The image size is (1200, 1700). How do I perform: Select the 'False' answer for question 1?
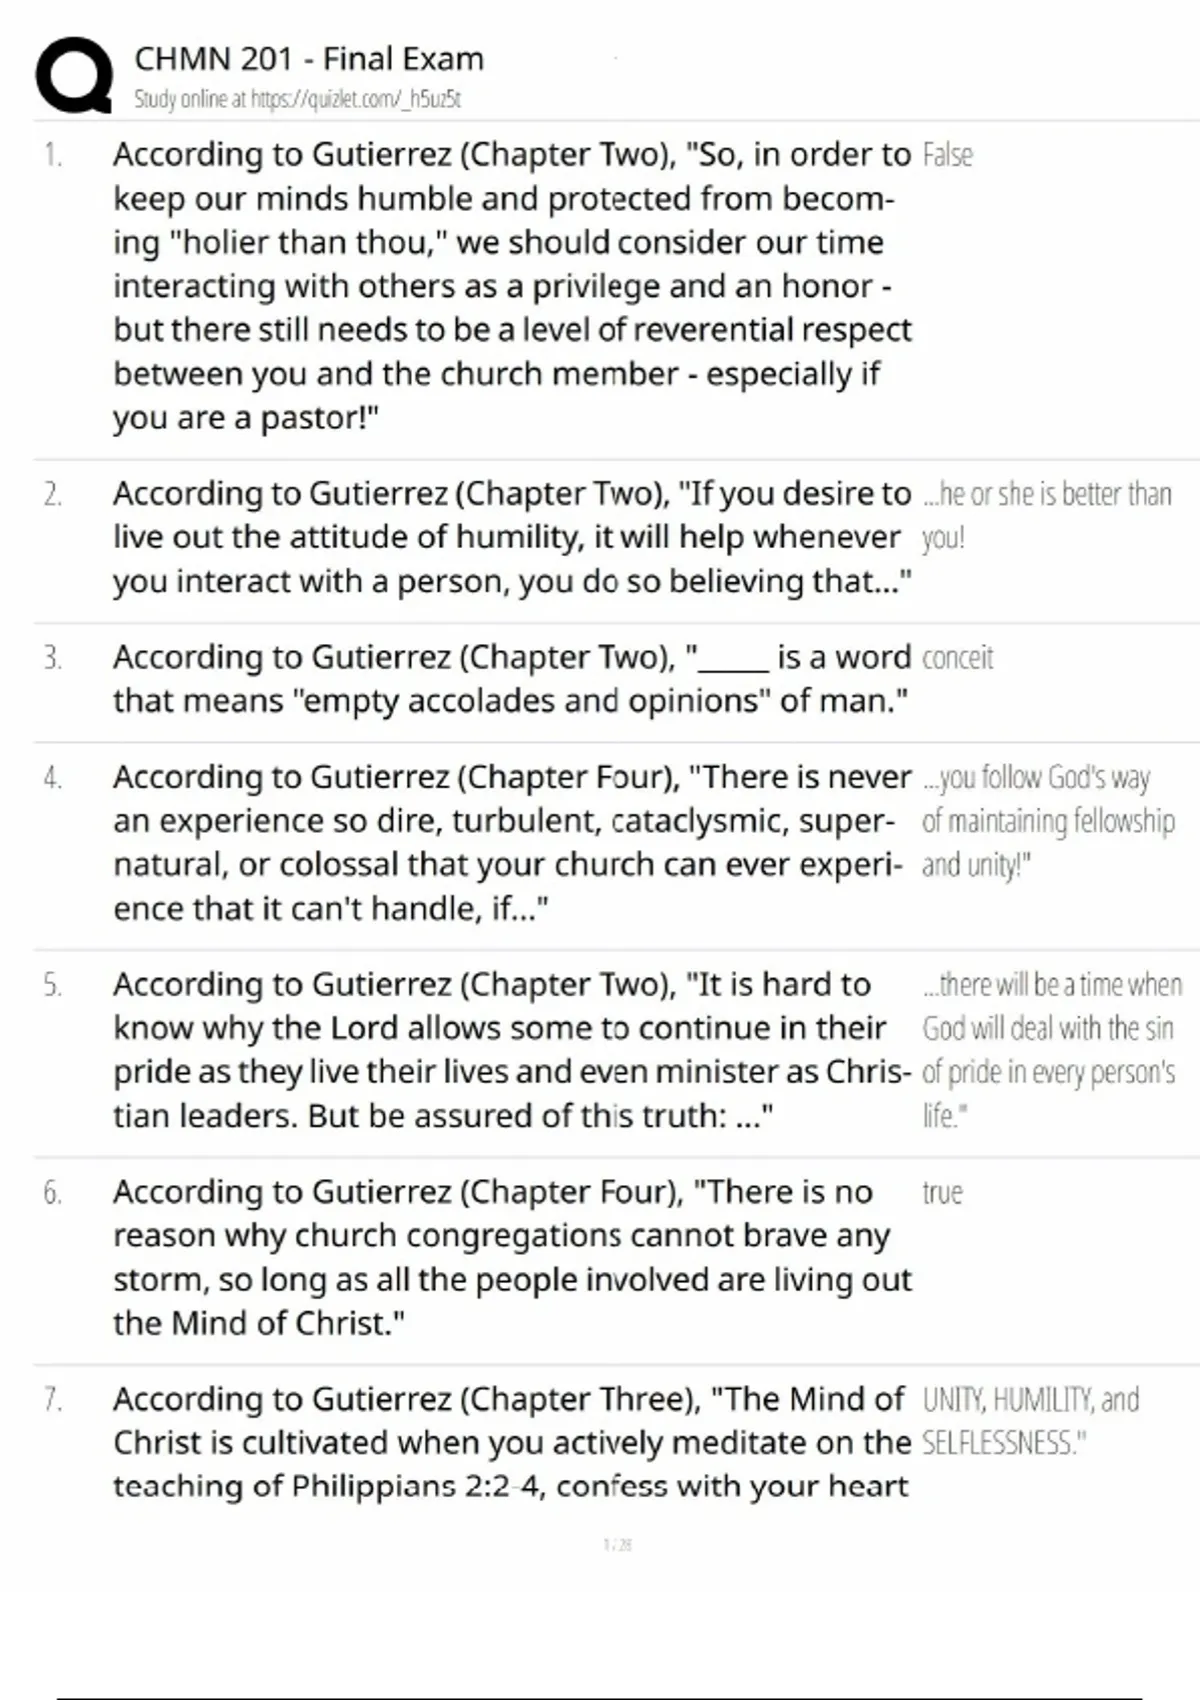click(x=947, y=155)
